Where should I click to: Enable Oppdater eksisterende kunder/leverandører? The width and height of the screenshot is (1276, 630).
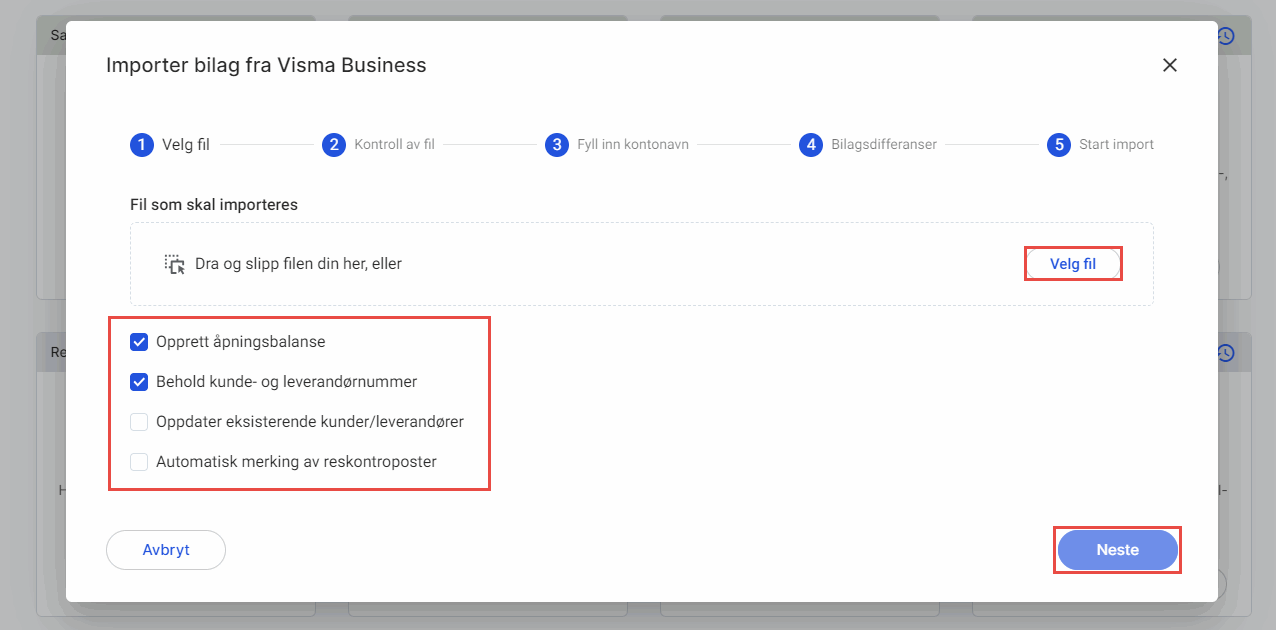tap(138, 421)
